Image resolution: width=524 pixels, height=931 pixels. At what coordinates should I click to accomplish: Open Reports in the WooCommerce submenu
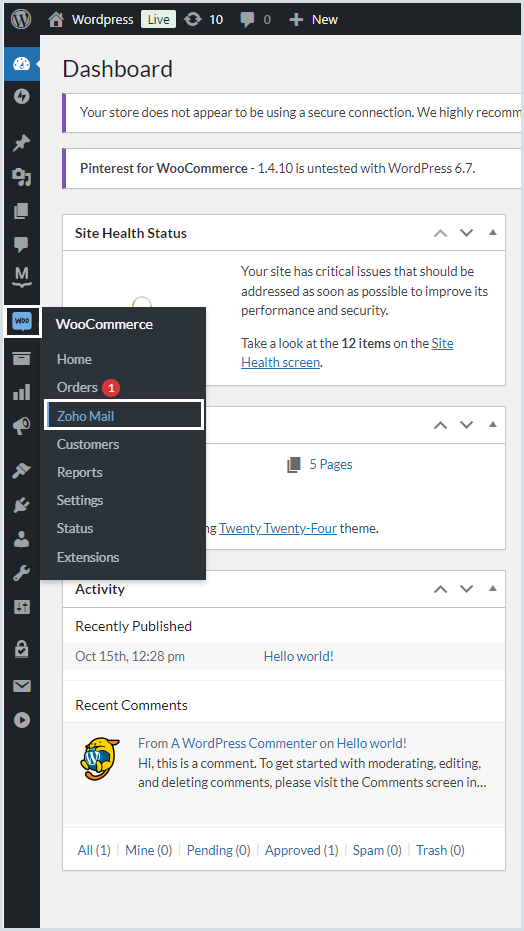pyautogui.click(x=80, y=472)
